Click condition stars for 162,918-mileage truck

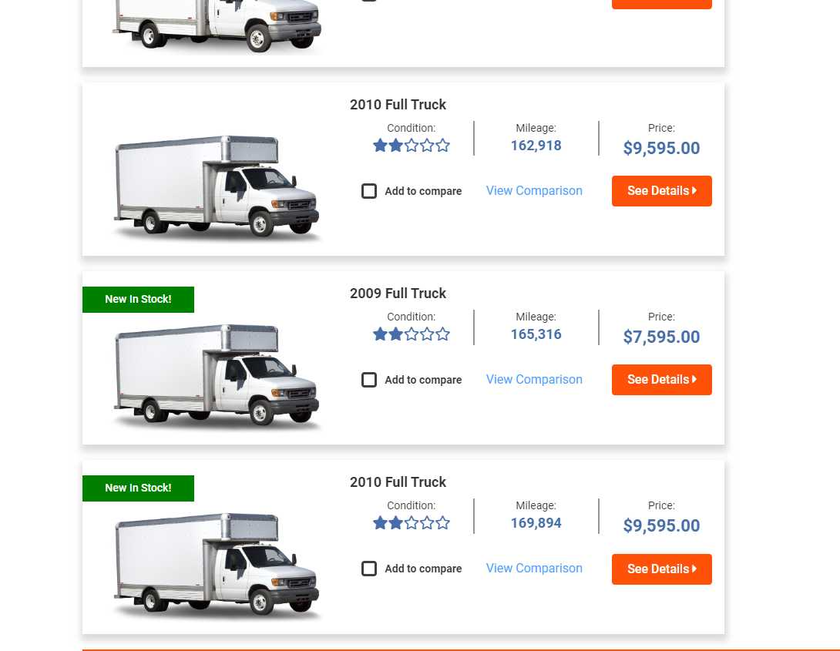click(x=411, y=146)
